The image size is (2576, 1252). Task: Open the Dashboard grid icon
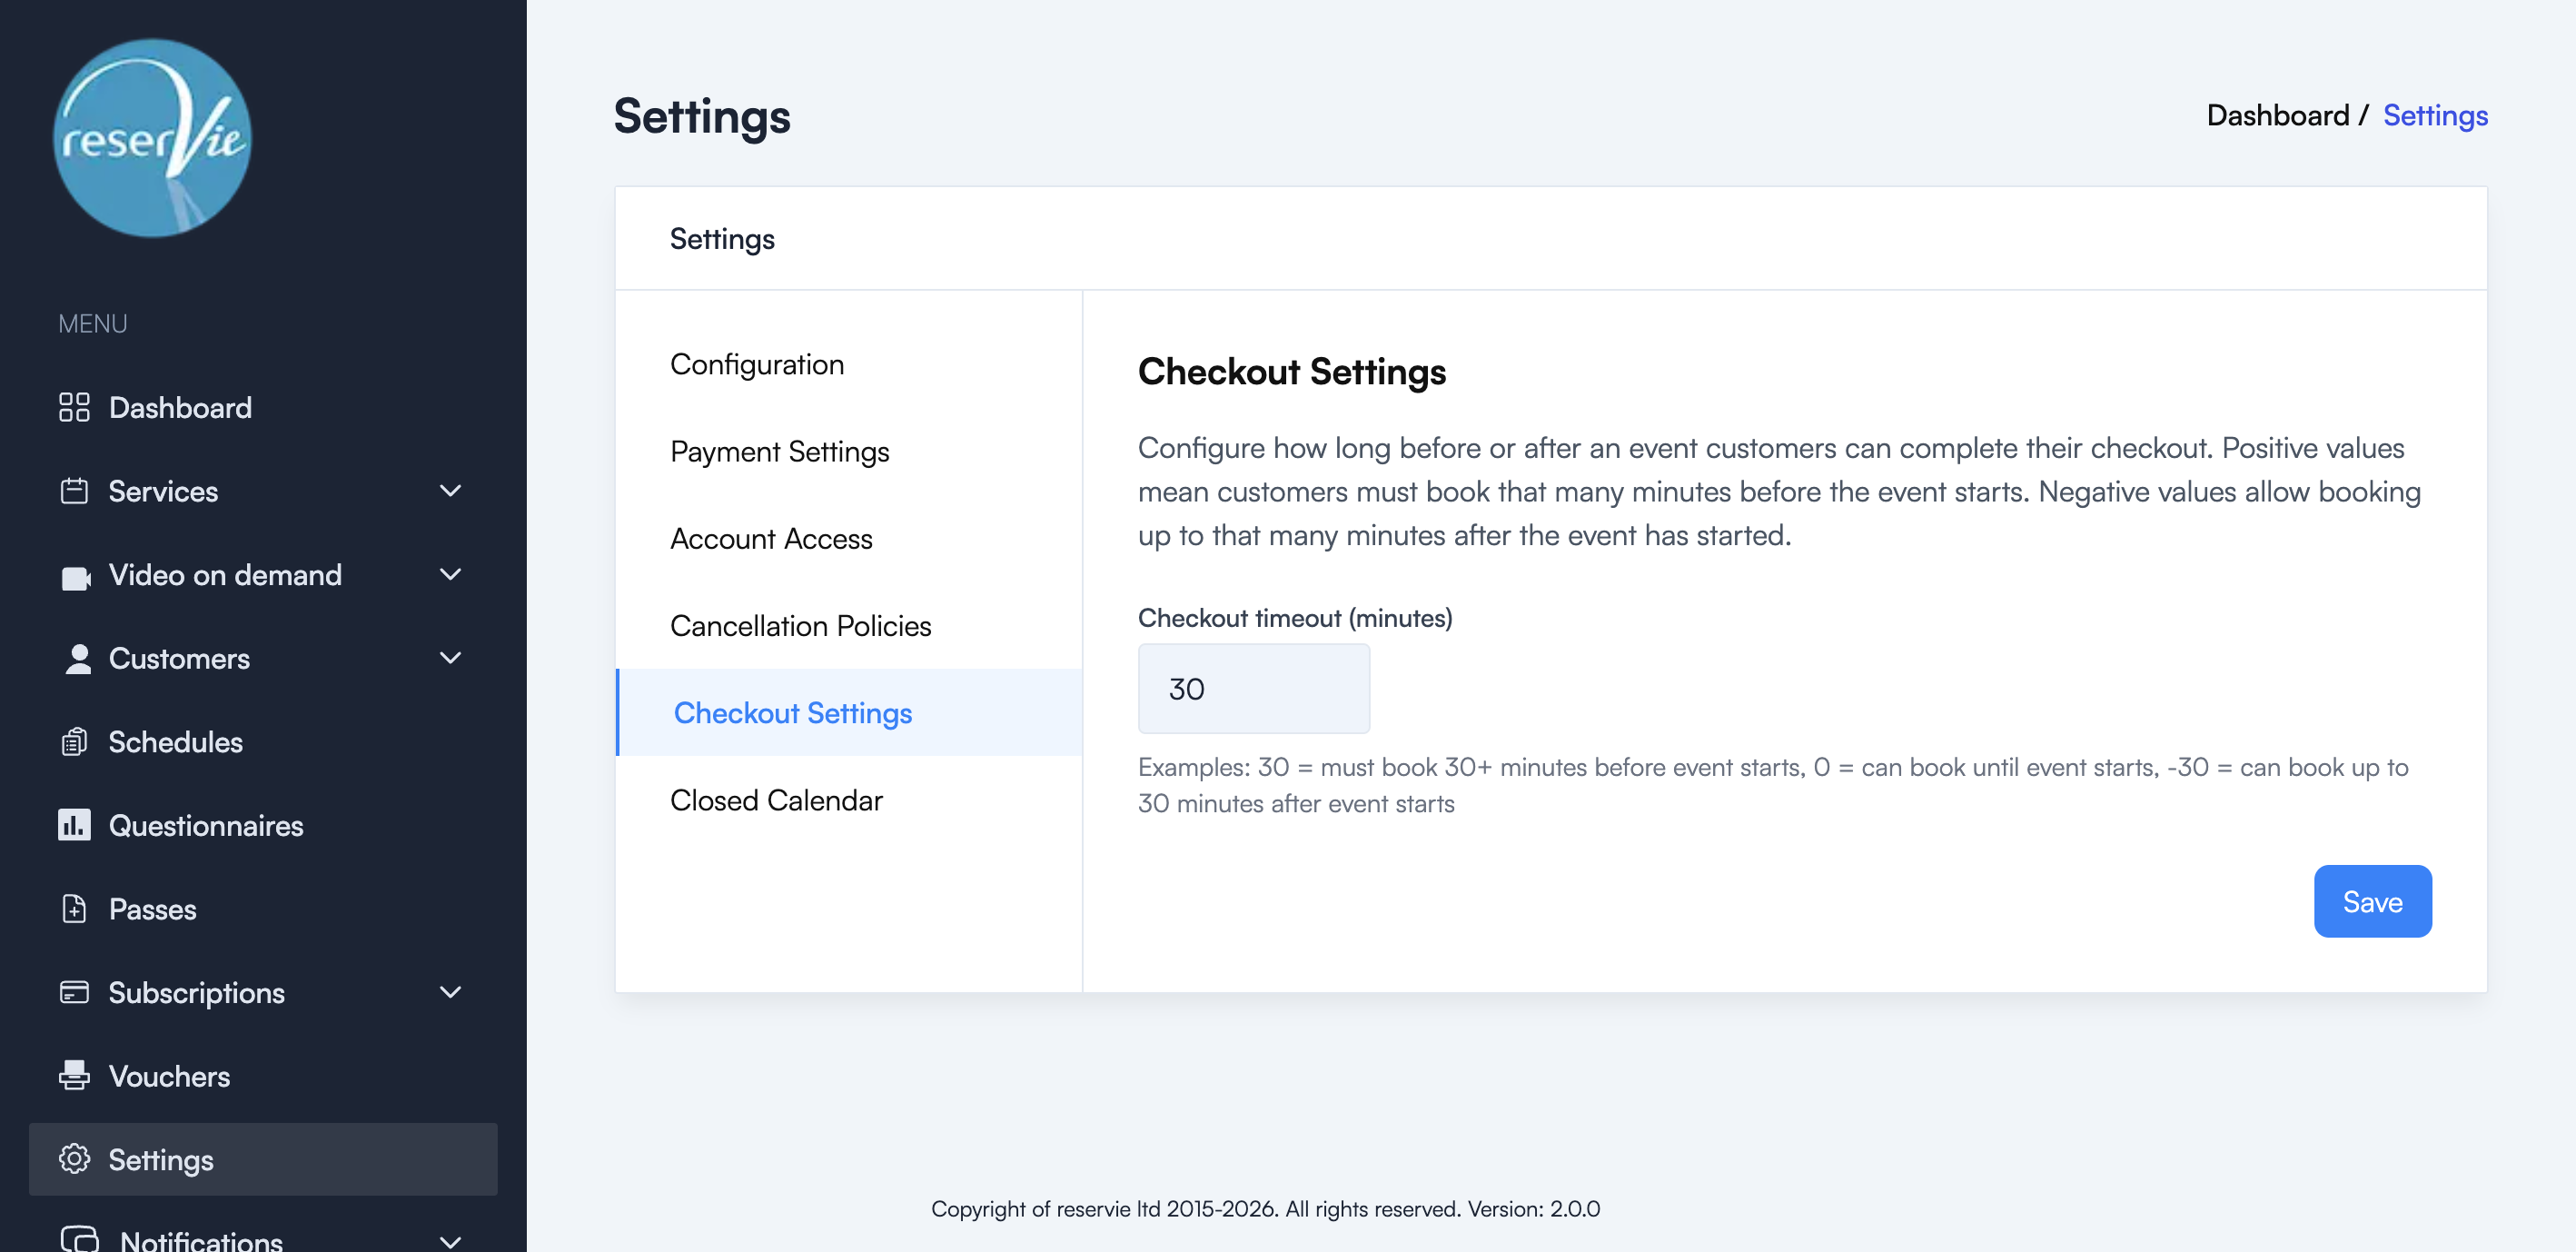[x=74, y=407]
